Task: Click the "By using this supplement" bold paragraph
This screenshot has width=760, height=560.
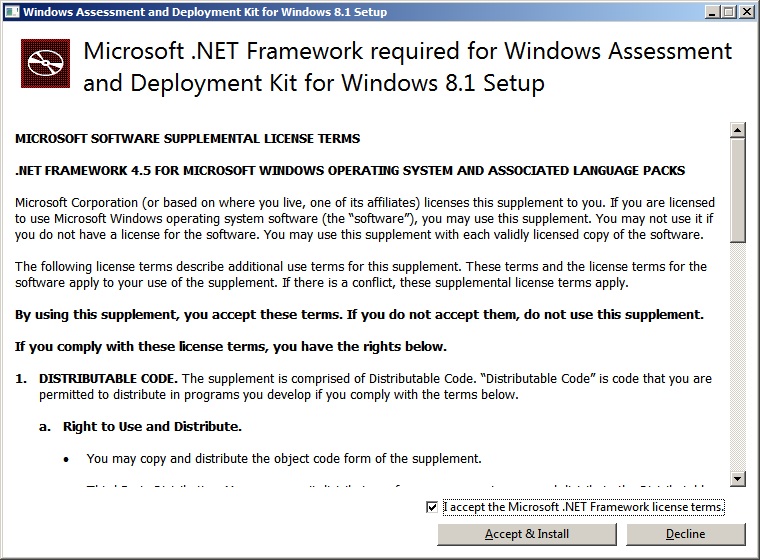Action: pos(359,315)
